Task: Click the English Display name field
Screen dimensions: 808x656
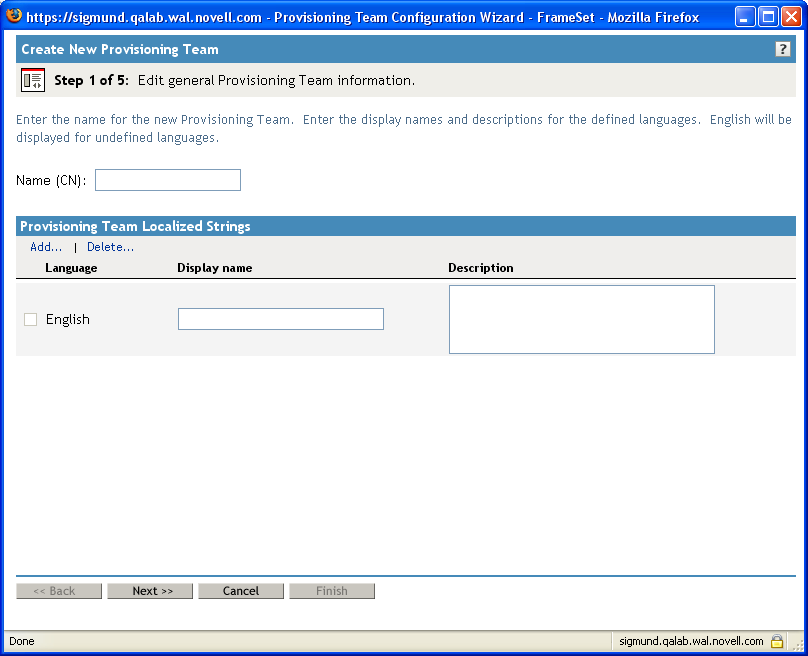Action: click(281, 319)
